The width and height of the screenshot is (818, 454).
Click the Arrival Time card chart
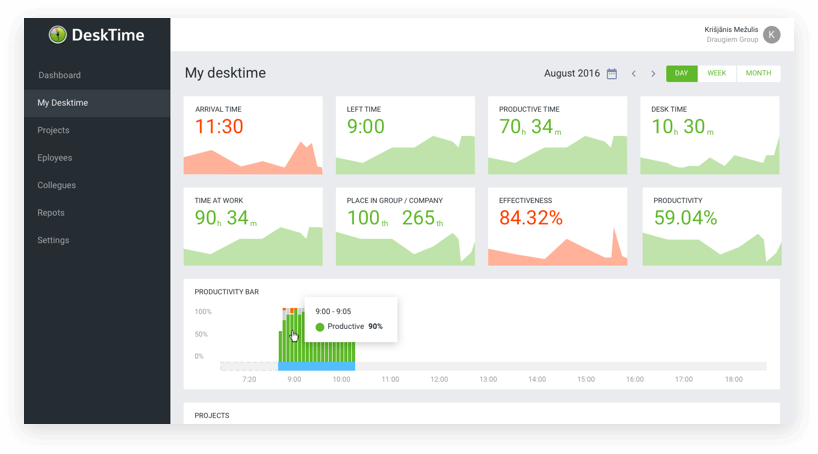253,158
